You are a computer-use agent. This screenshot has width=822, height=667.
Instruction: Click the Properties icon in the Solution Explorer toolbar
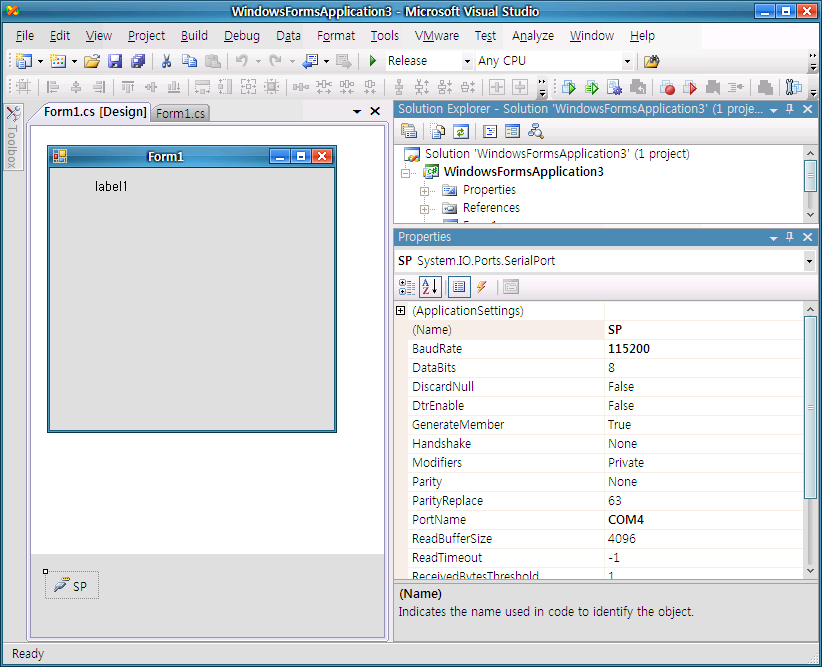pos(408,131)
